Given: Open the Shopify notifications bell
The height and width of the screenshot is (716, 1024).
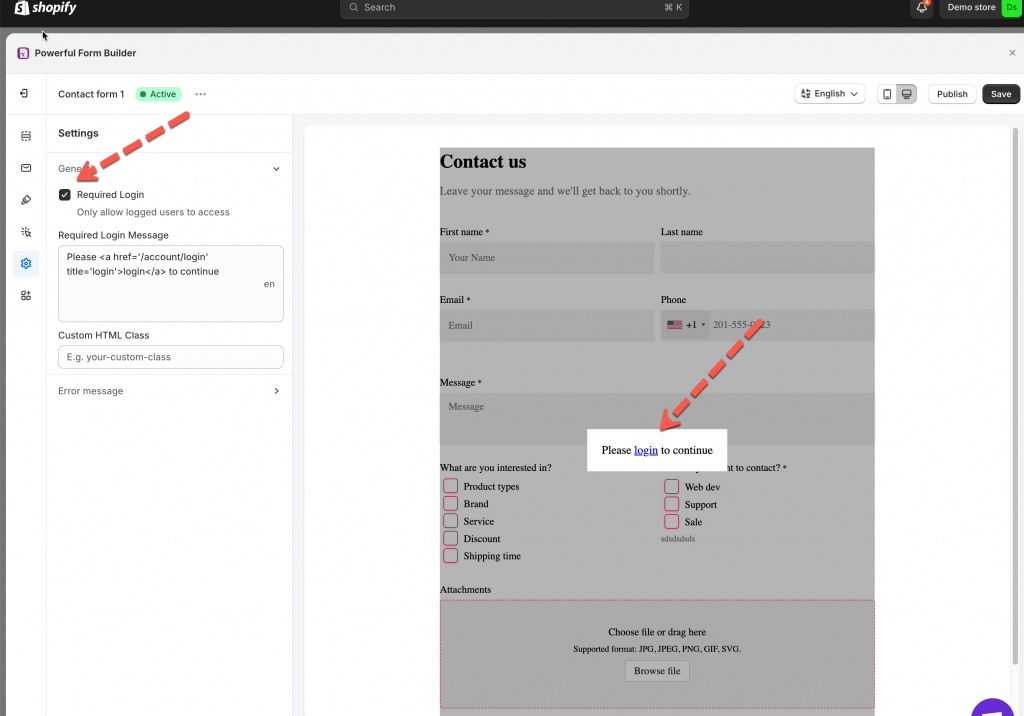Looking at the screenshot, I should click(922, 8).
